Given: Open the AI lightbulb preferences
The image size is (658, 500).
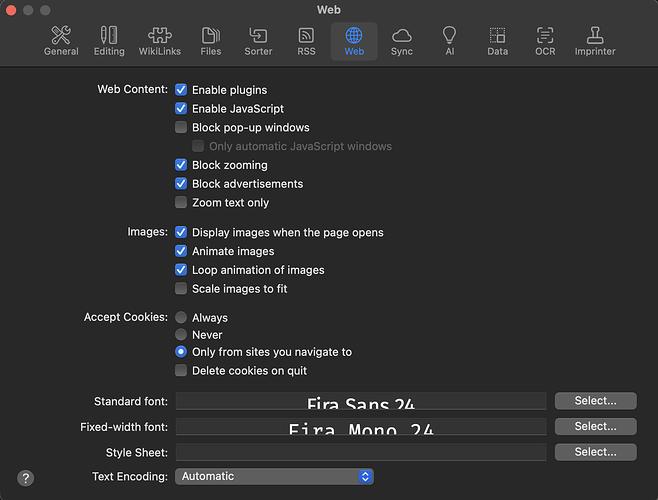Looking at the screenshot, I should [450, 41].
